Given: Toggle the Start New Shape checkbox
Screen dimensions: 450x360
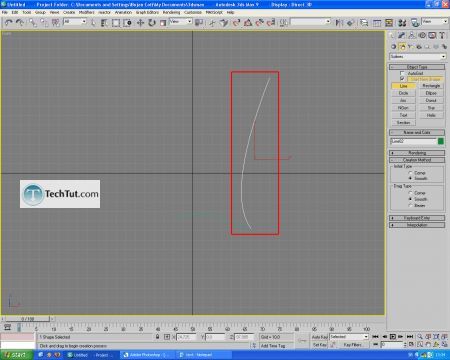Looking at the screenshot, I should tap(402, 79).
